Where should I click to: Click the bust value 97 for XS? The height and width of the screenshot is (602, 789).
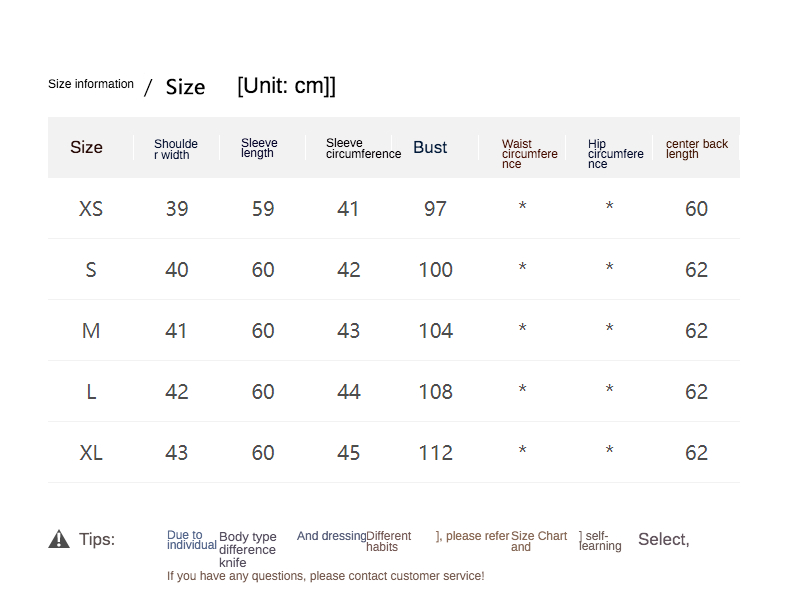[435, 209]
